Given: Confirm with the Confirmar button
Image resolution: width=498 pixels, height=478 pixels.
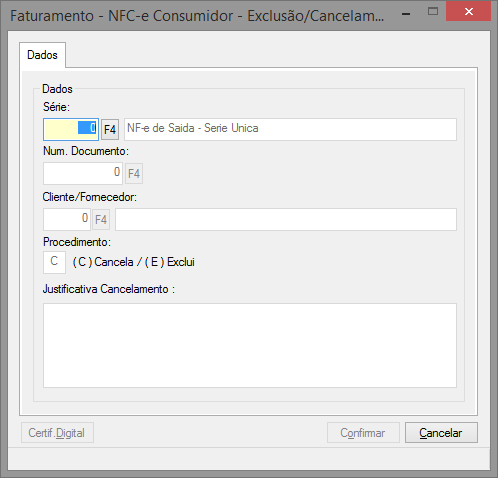Looking at the screenshot, I should [363, 433].
